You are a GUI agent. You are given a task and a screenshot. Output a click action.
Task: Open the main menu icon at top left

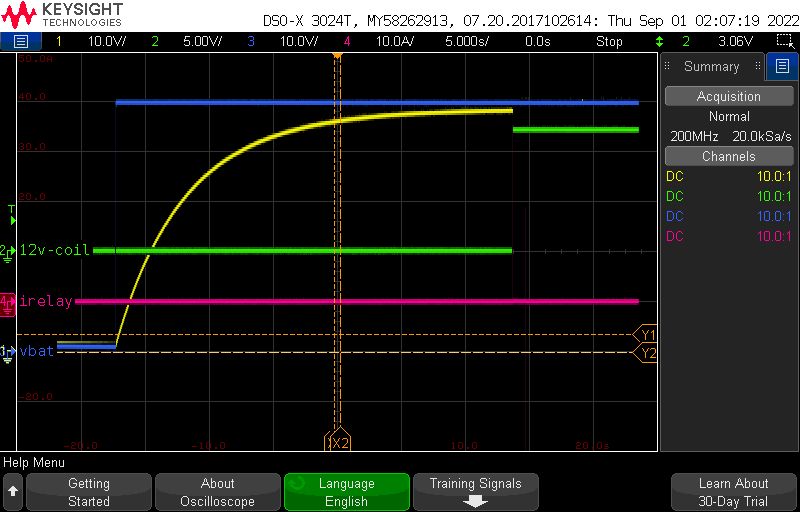tap(20, 41)
